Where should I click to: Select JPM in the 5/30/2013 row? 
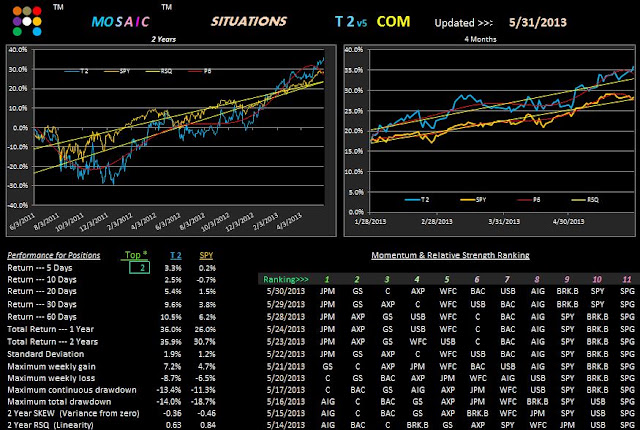pyautogui.click(x=327, y=291)
